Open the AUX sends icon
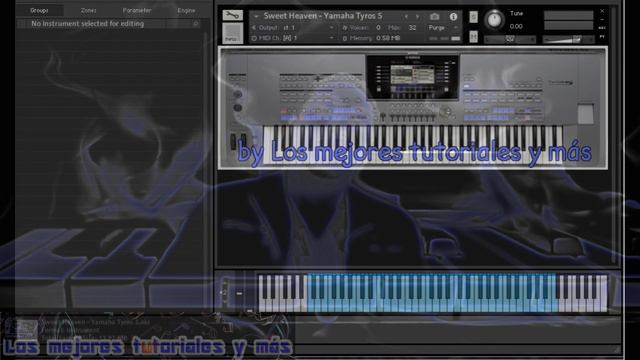This screenshot has height=360, width=640. pos(602,28)
